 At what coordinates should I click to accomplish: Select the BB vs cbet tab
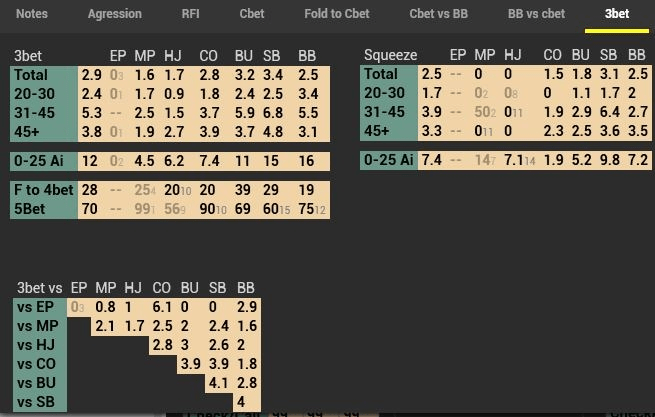536,14
